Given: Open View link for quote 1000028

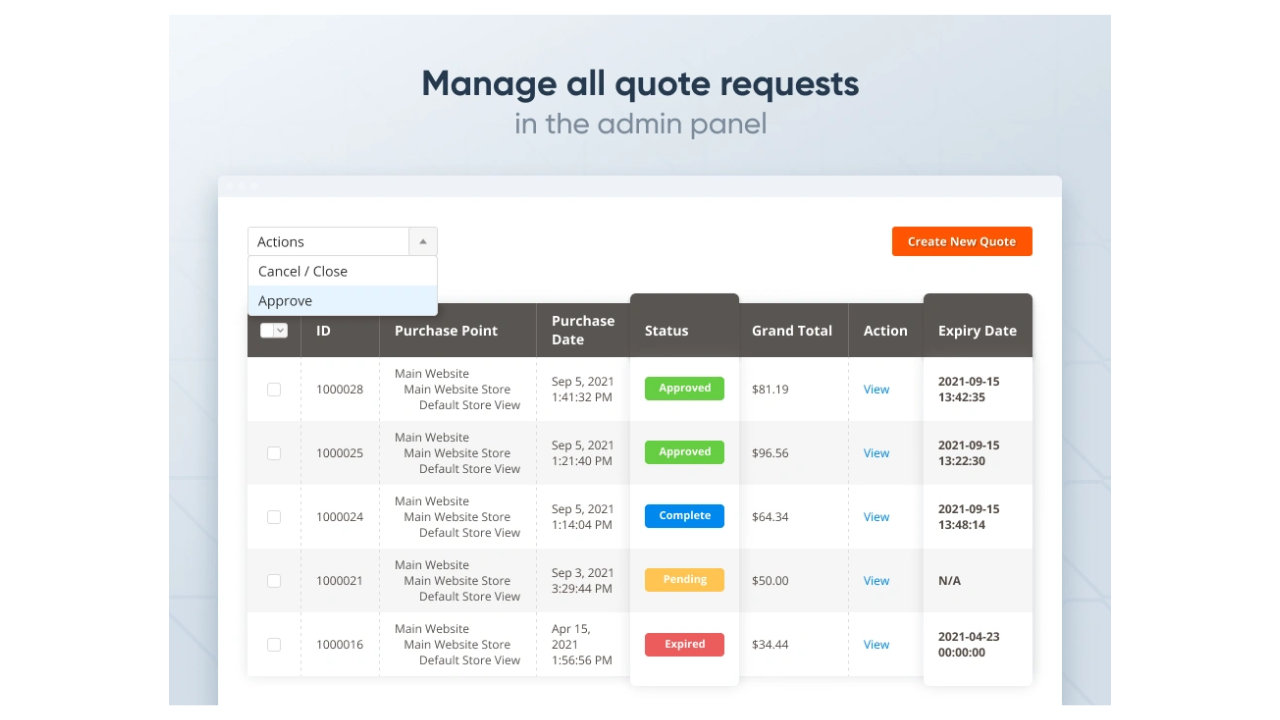Looking at the screenshot, I should (876, 389).
